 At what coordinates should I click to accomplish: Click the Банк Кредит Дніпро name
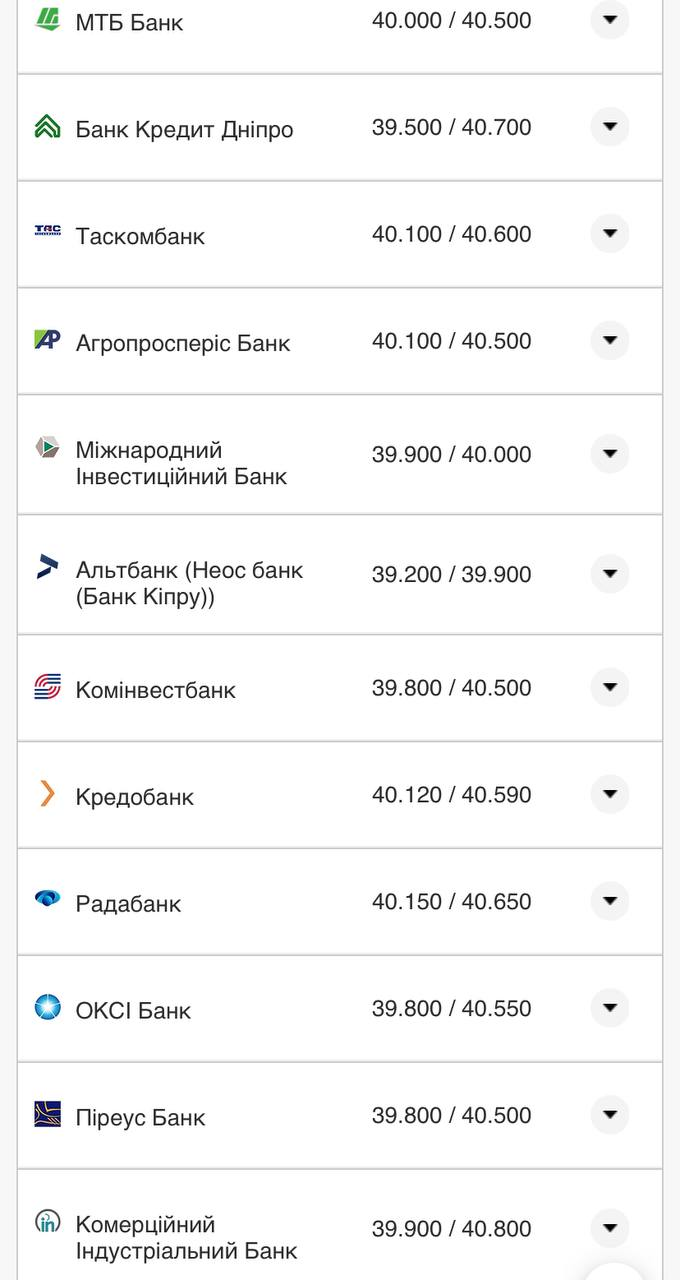183,128
